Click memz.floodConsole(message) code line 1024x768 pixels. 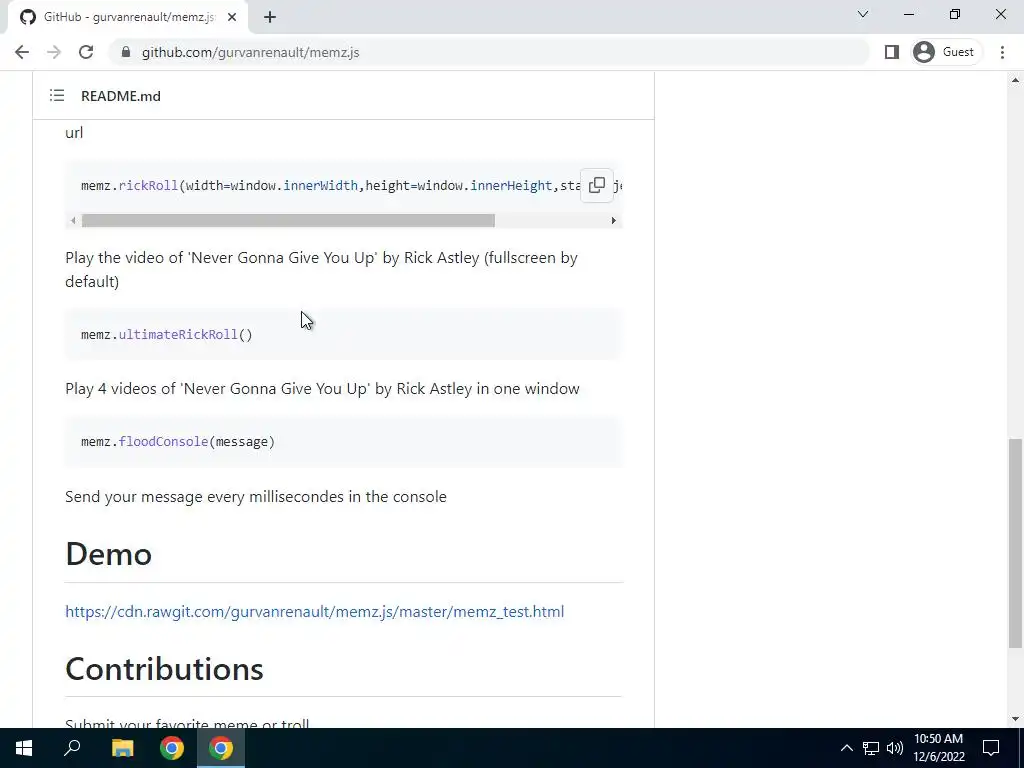(x=178, y=441)
